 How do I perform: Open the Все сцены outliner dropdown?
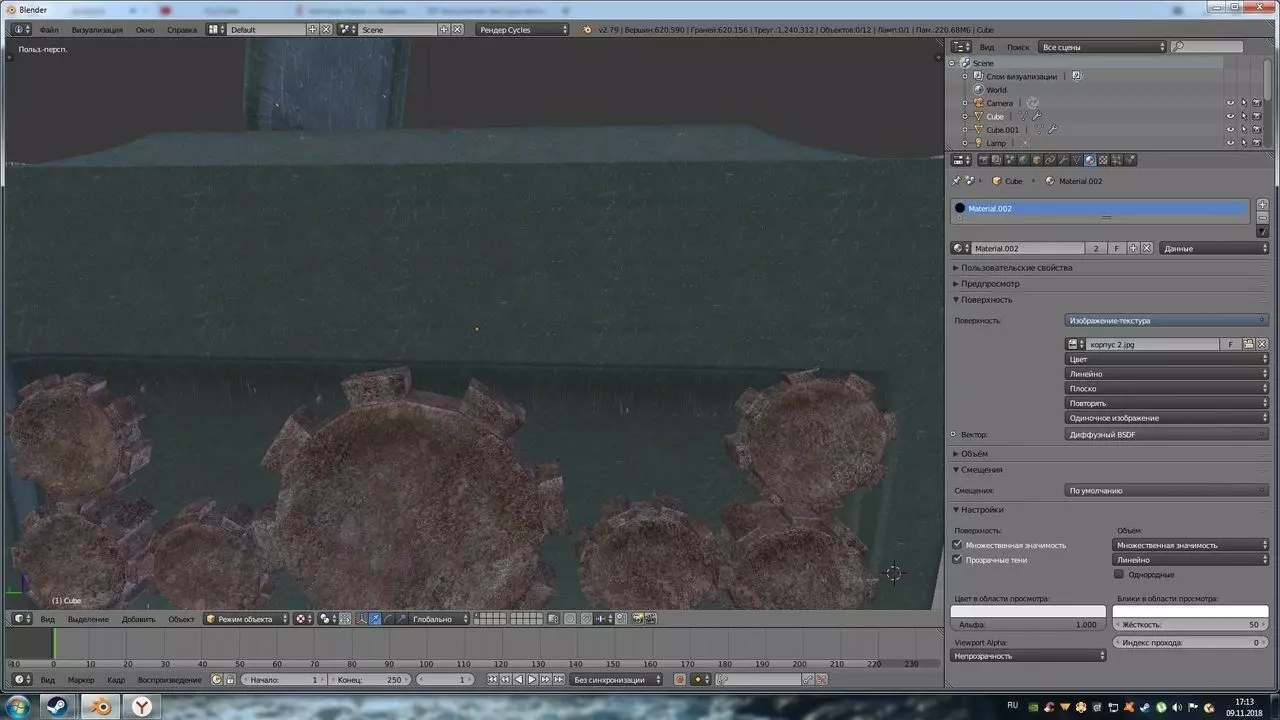[1102, 47]
